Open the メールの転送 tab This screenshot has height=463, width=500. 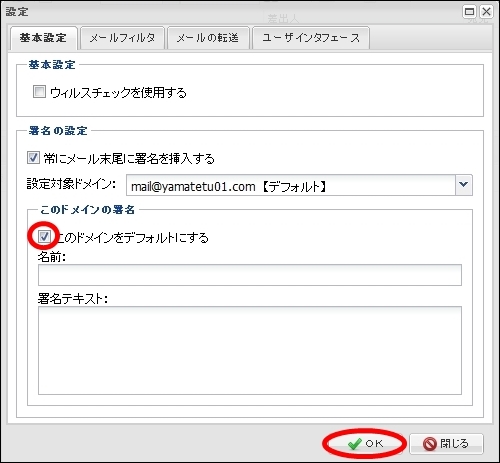(208, 38)
